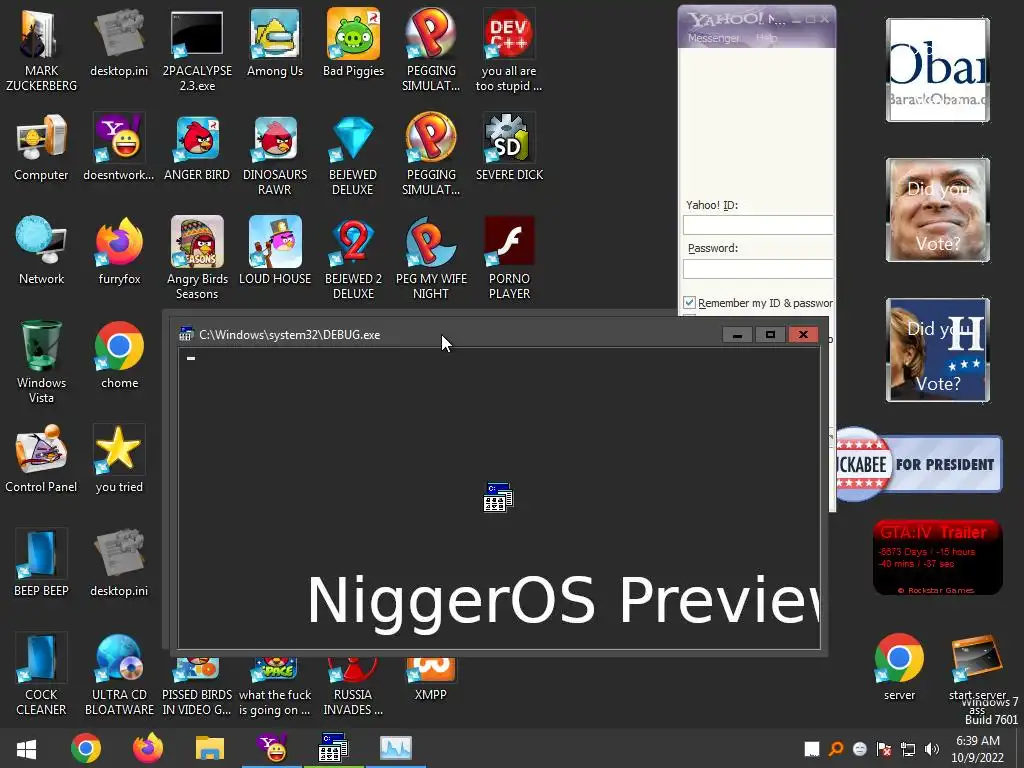Switch to the DEBUG.exe console taskbar button
1024x768 pixels.
click(x=333, y=748)
